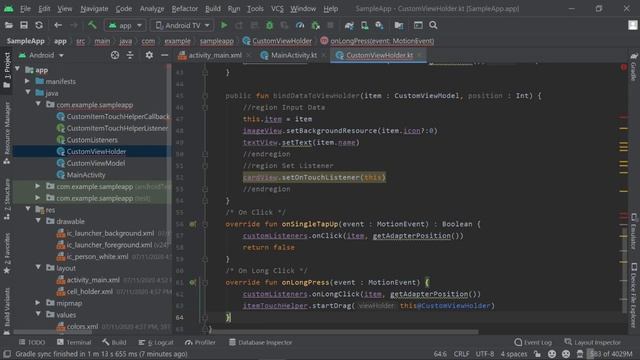Run the app with green play button

(x=224, y=25)
